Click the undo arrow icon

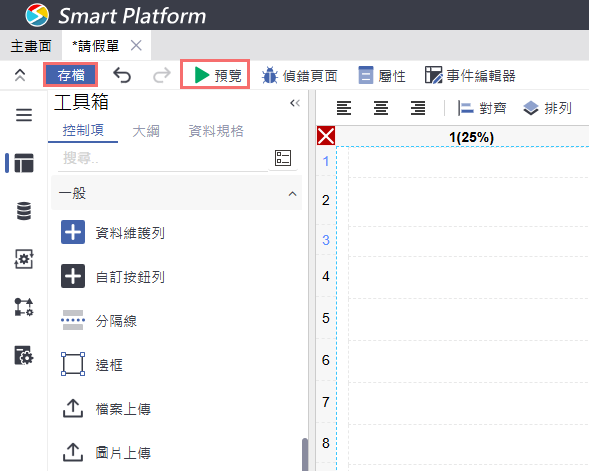tap(122, 75)
